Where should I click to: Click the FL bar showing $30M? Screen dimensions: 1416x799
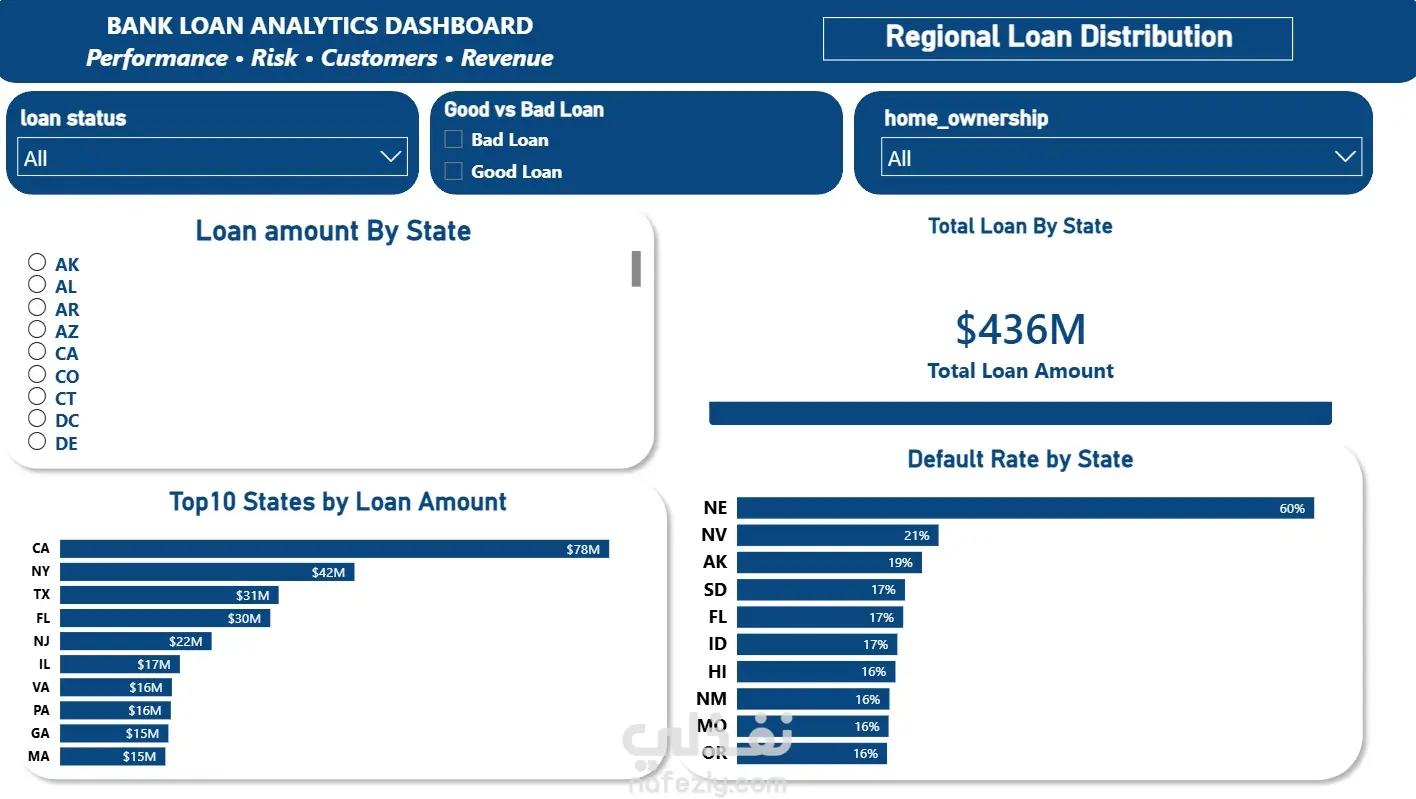(x=165, y=618)
